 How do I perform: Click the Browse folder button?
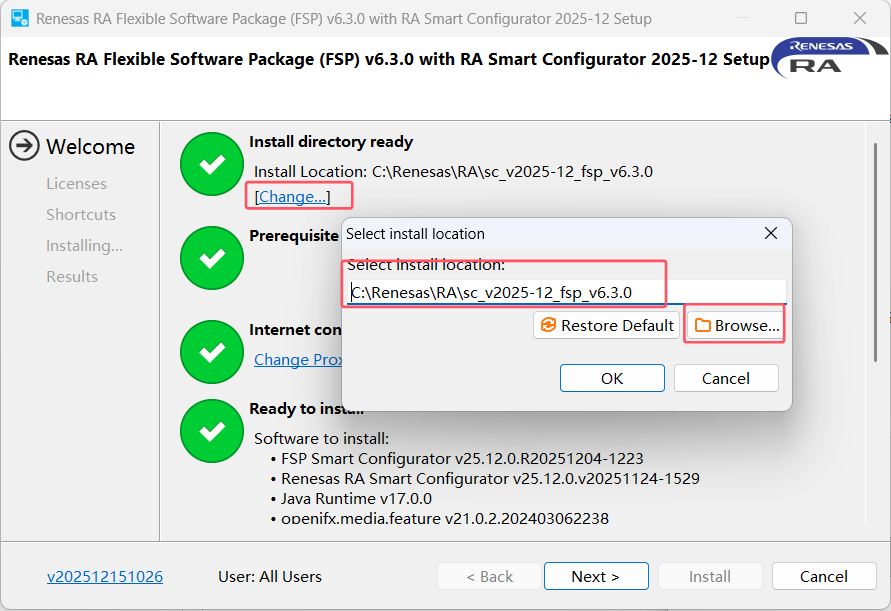(x=736, y=326)
